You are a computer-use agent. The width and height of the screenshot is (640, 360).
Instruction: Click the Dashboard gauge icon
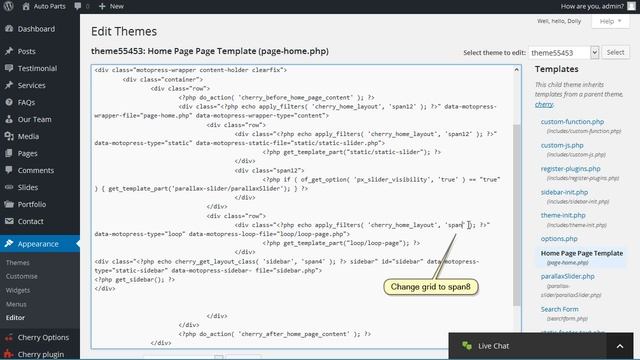coord(9,29)
